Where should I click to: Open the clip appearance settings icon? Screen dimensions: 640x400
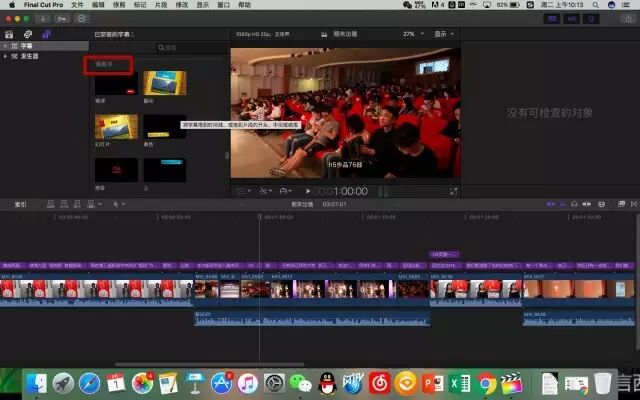point(601,204)
